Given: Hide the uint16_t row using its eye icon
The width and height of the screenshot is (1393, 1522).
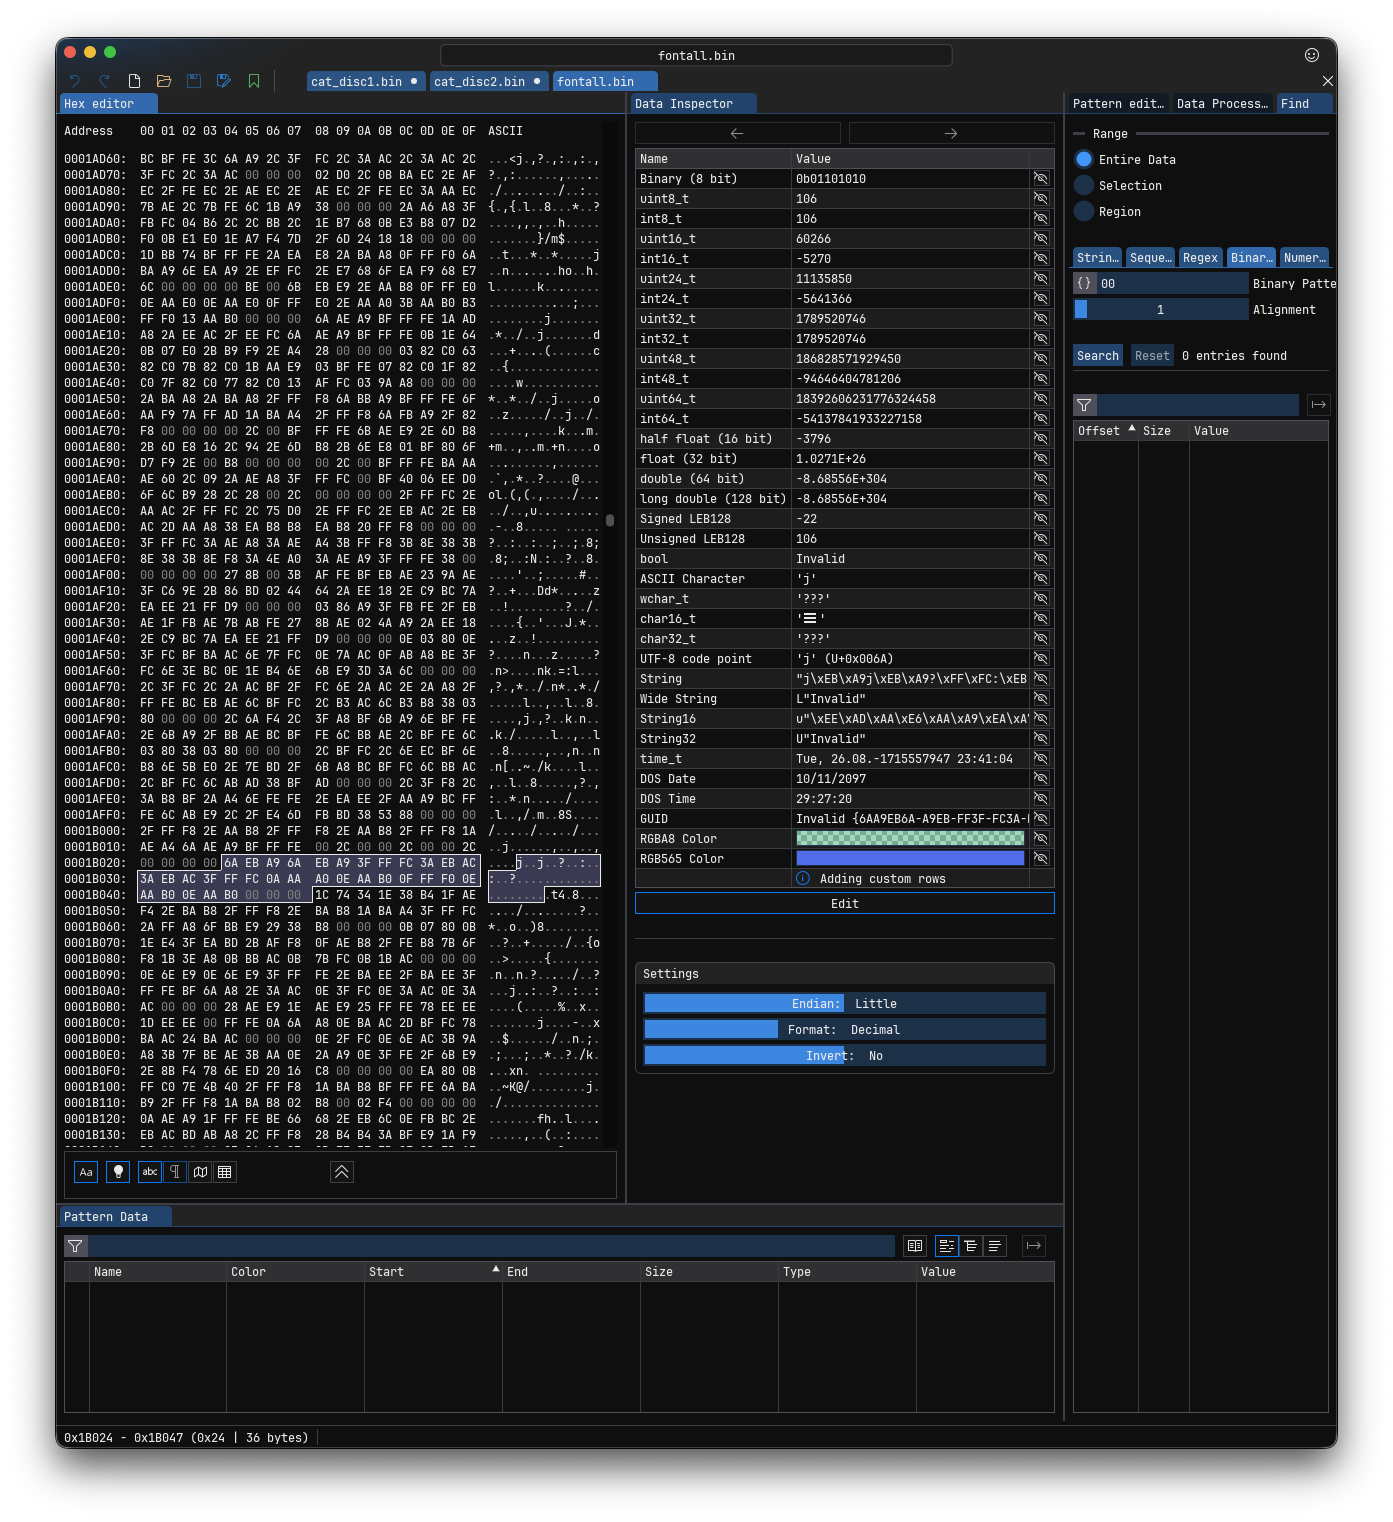Looking at the screenshot, I should pos(1041,239).
